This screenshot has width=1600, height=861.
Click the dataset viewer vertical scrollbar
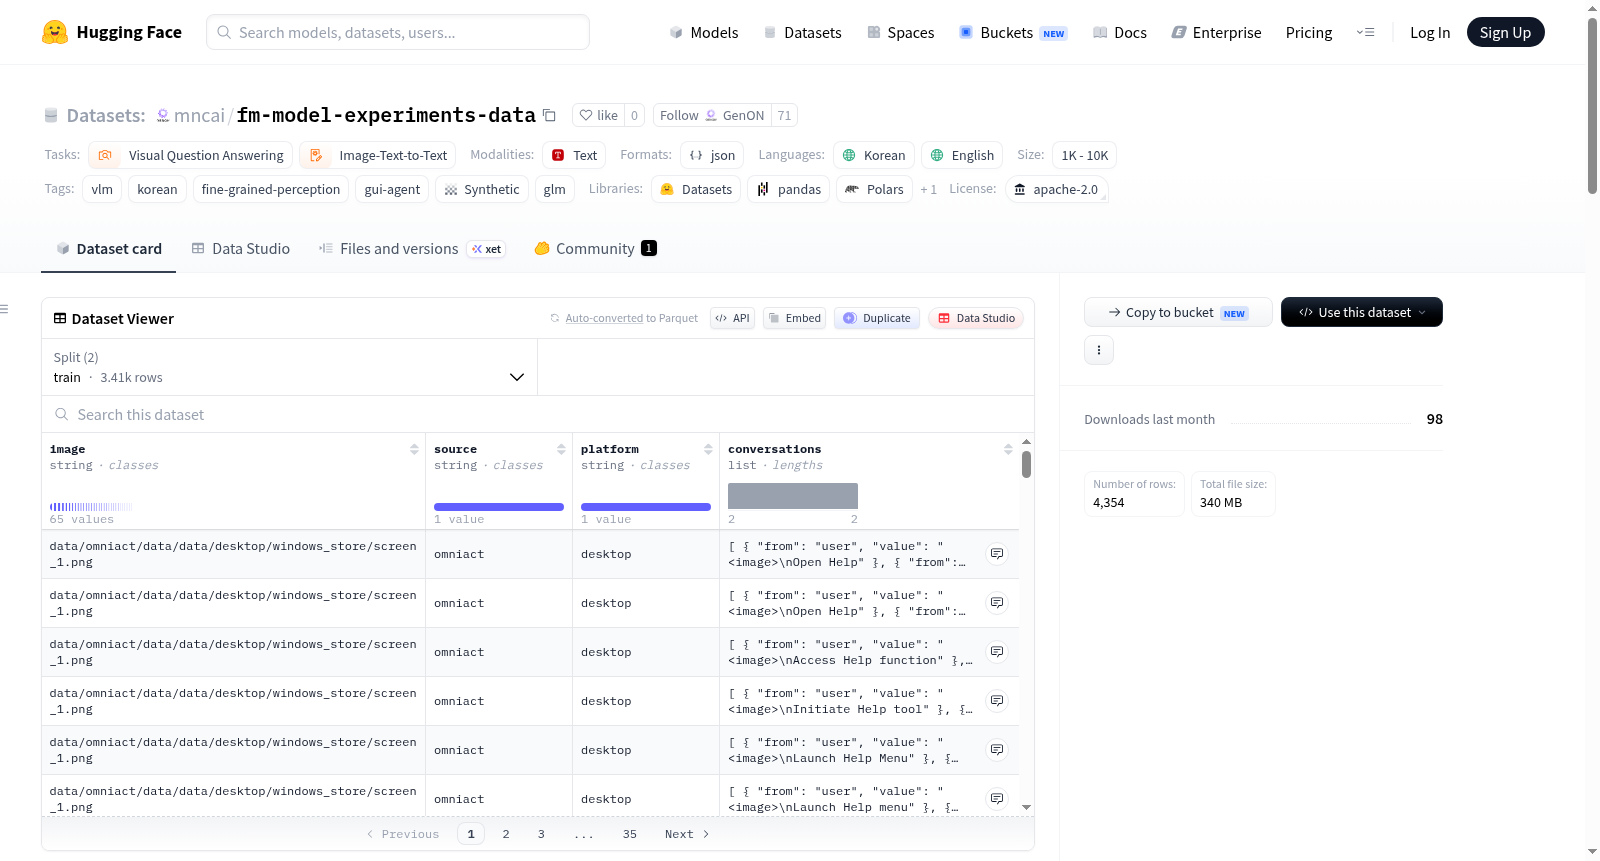pyautogui.click(x=1026, y=464)
